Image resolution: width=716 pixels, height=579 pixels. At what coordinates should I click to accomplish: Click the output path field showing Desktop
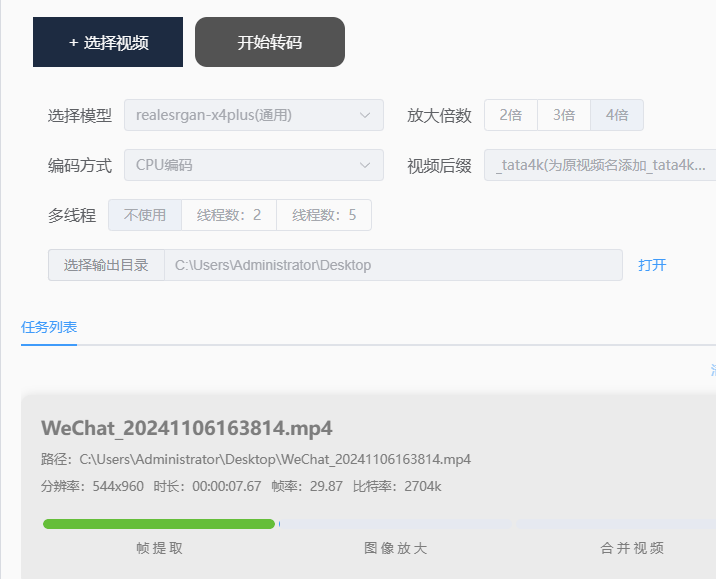pyautogui.click(x=392, y=265)
